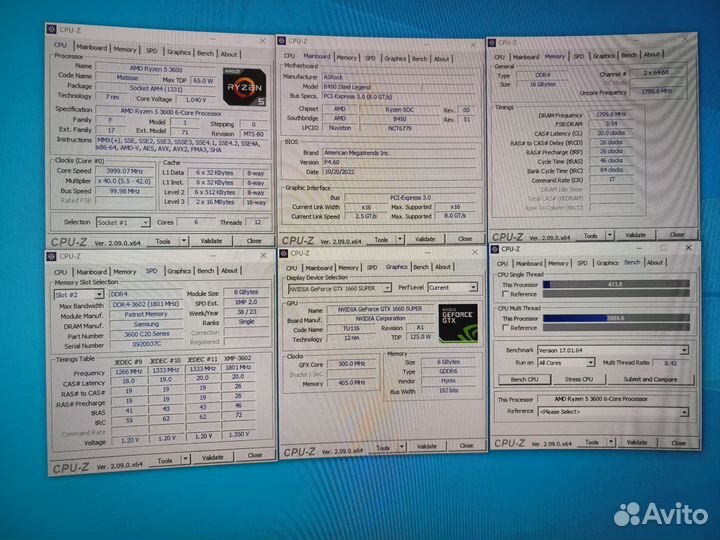This screenshot has height=540, width=720.
Task: Click the CPU-Z title icon in the Memory tab window
Action: tap(492, 43)
